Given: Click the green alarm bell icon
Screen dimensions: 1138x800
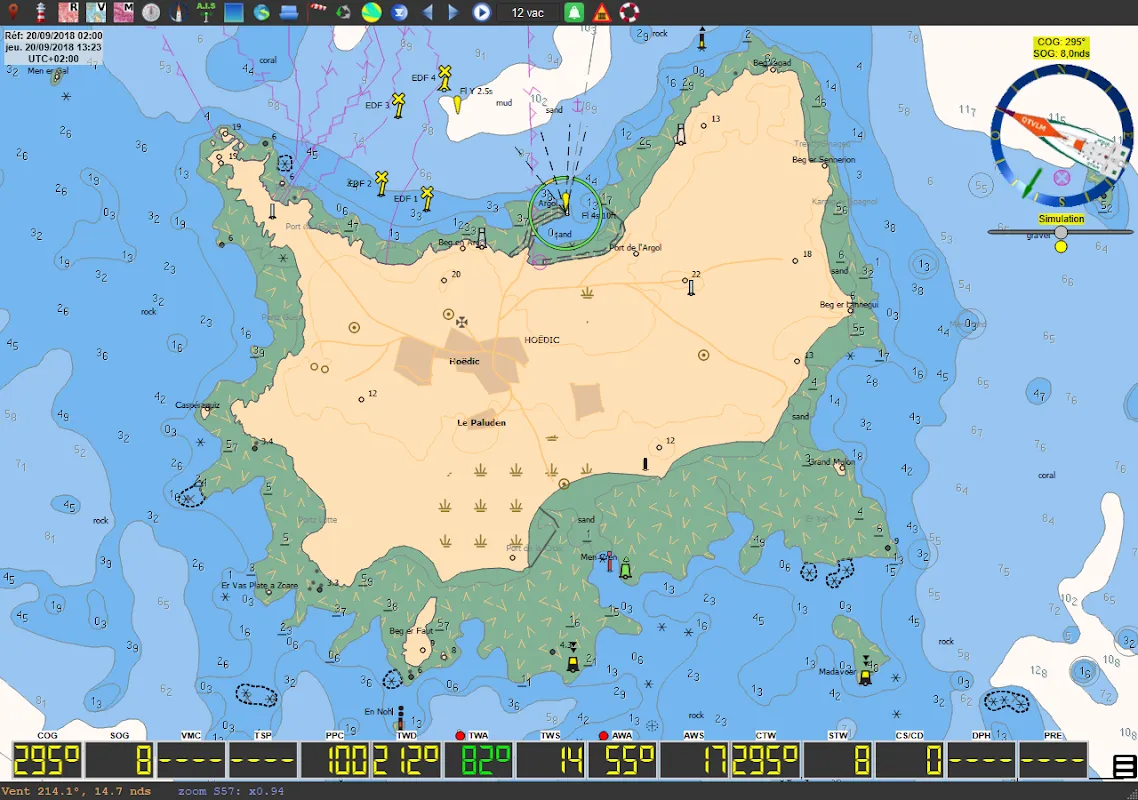Looking at the screenshot, I should coord(574,12).
